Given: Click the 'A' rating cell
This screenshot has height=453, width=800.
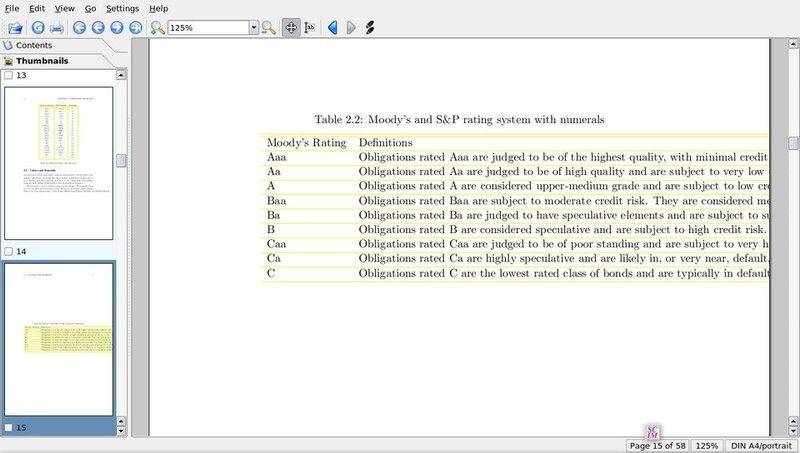Looking at the screenshot, I should 270,186.
